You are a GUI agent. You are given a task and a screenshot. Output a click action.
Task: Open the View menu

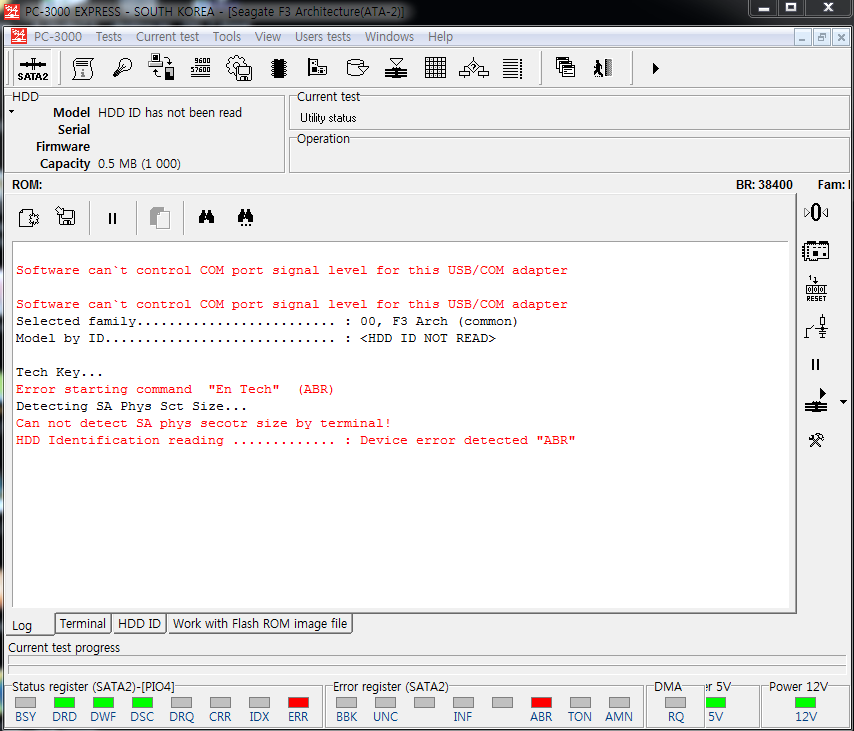pos(267,36)
